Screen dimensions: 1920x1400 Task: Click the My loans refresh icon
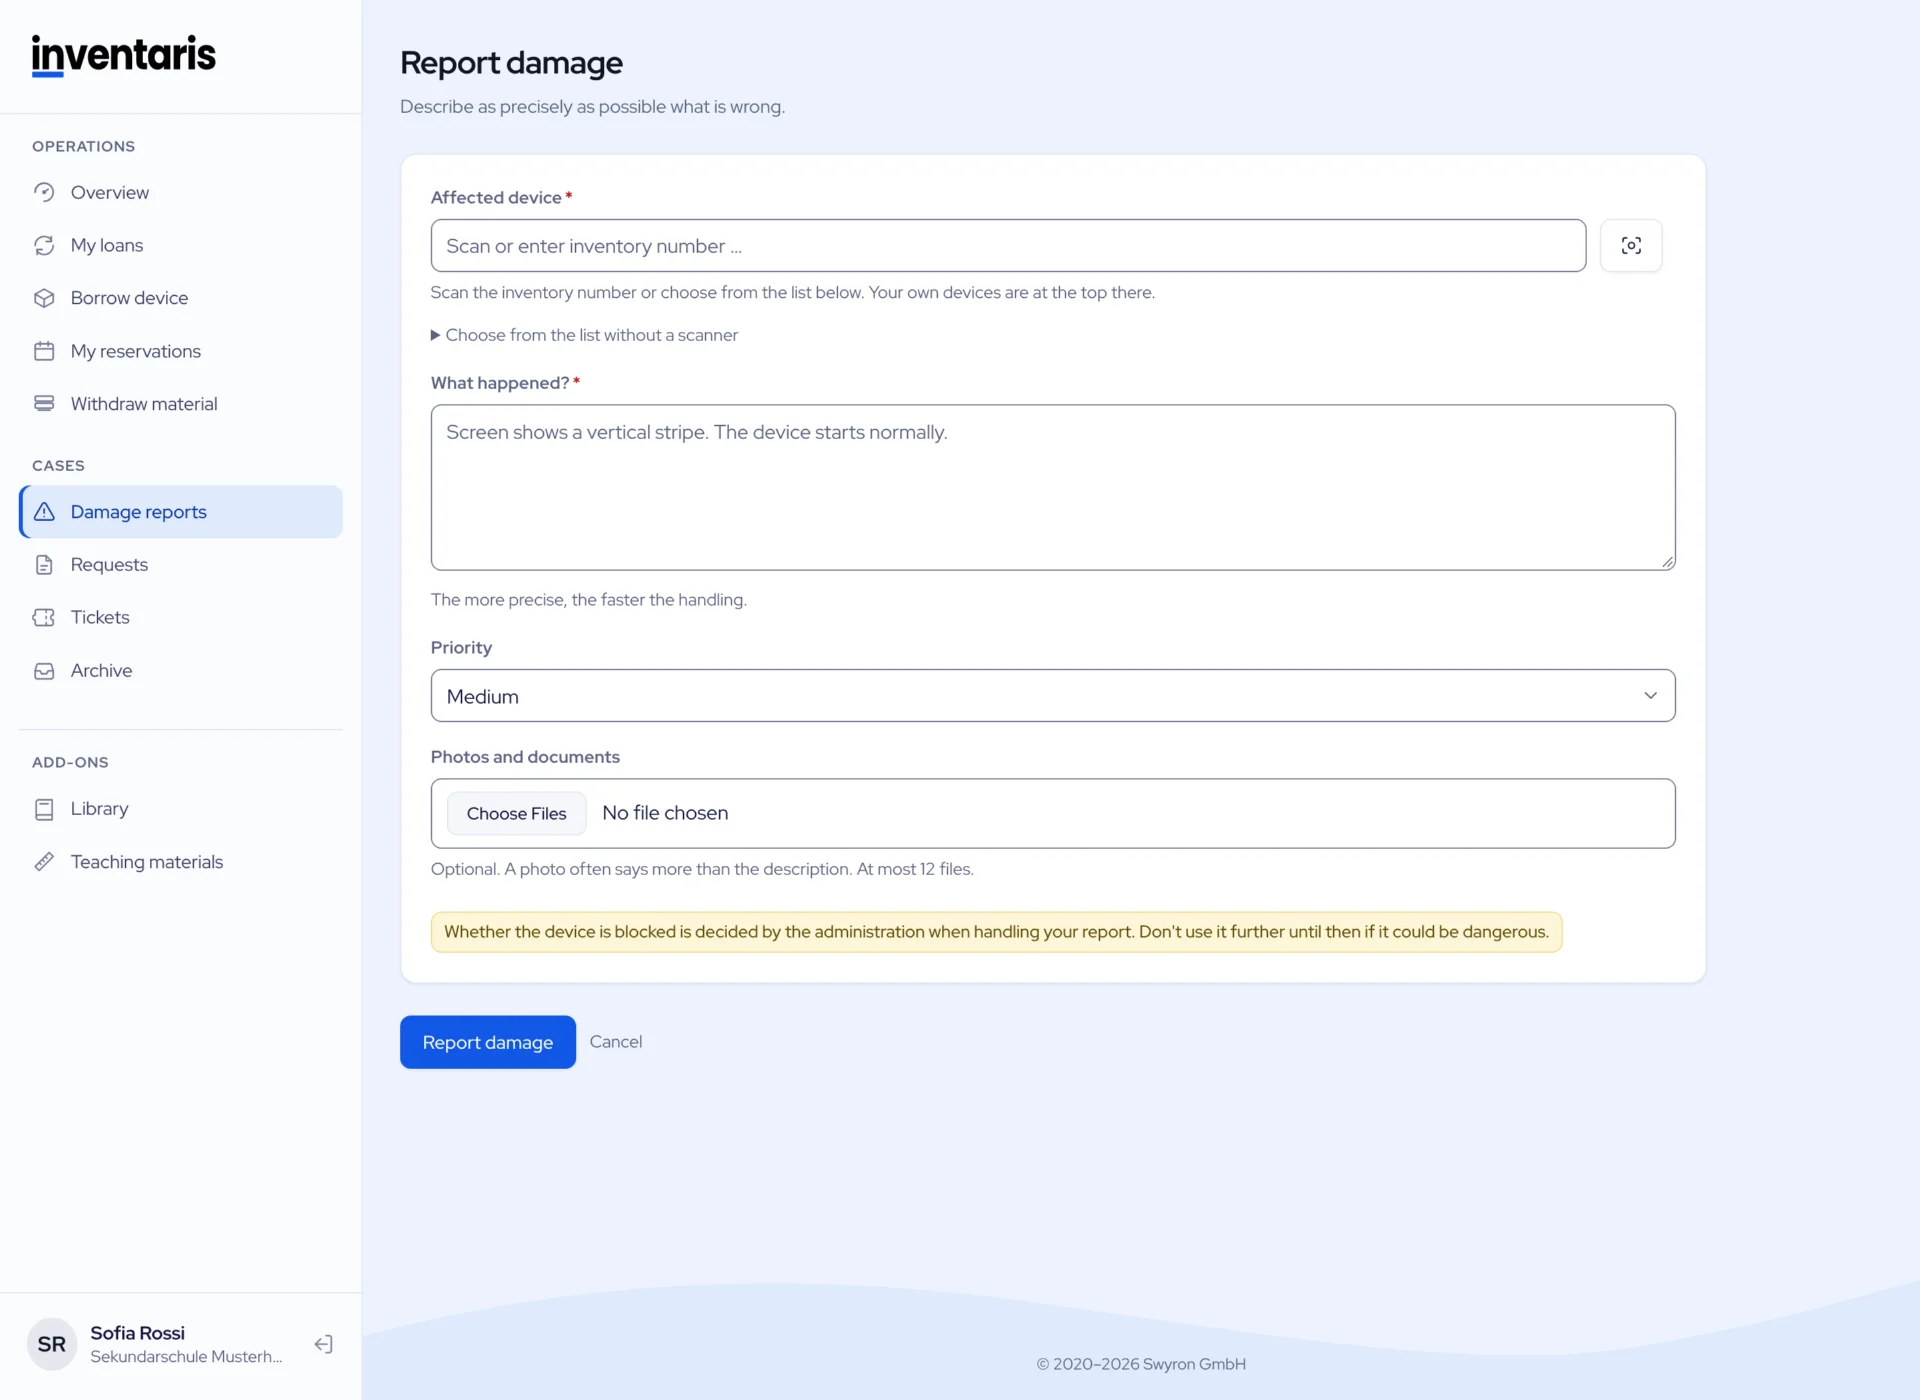click(x=44, y=245)
